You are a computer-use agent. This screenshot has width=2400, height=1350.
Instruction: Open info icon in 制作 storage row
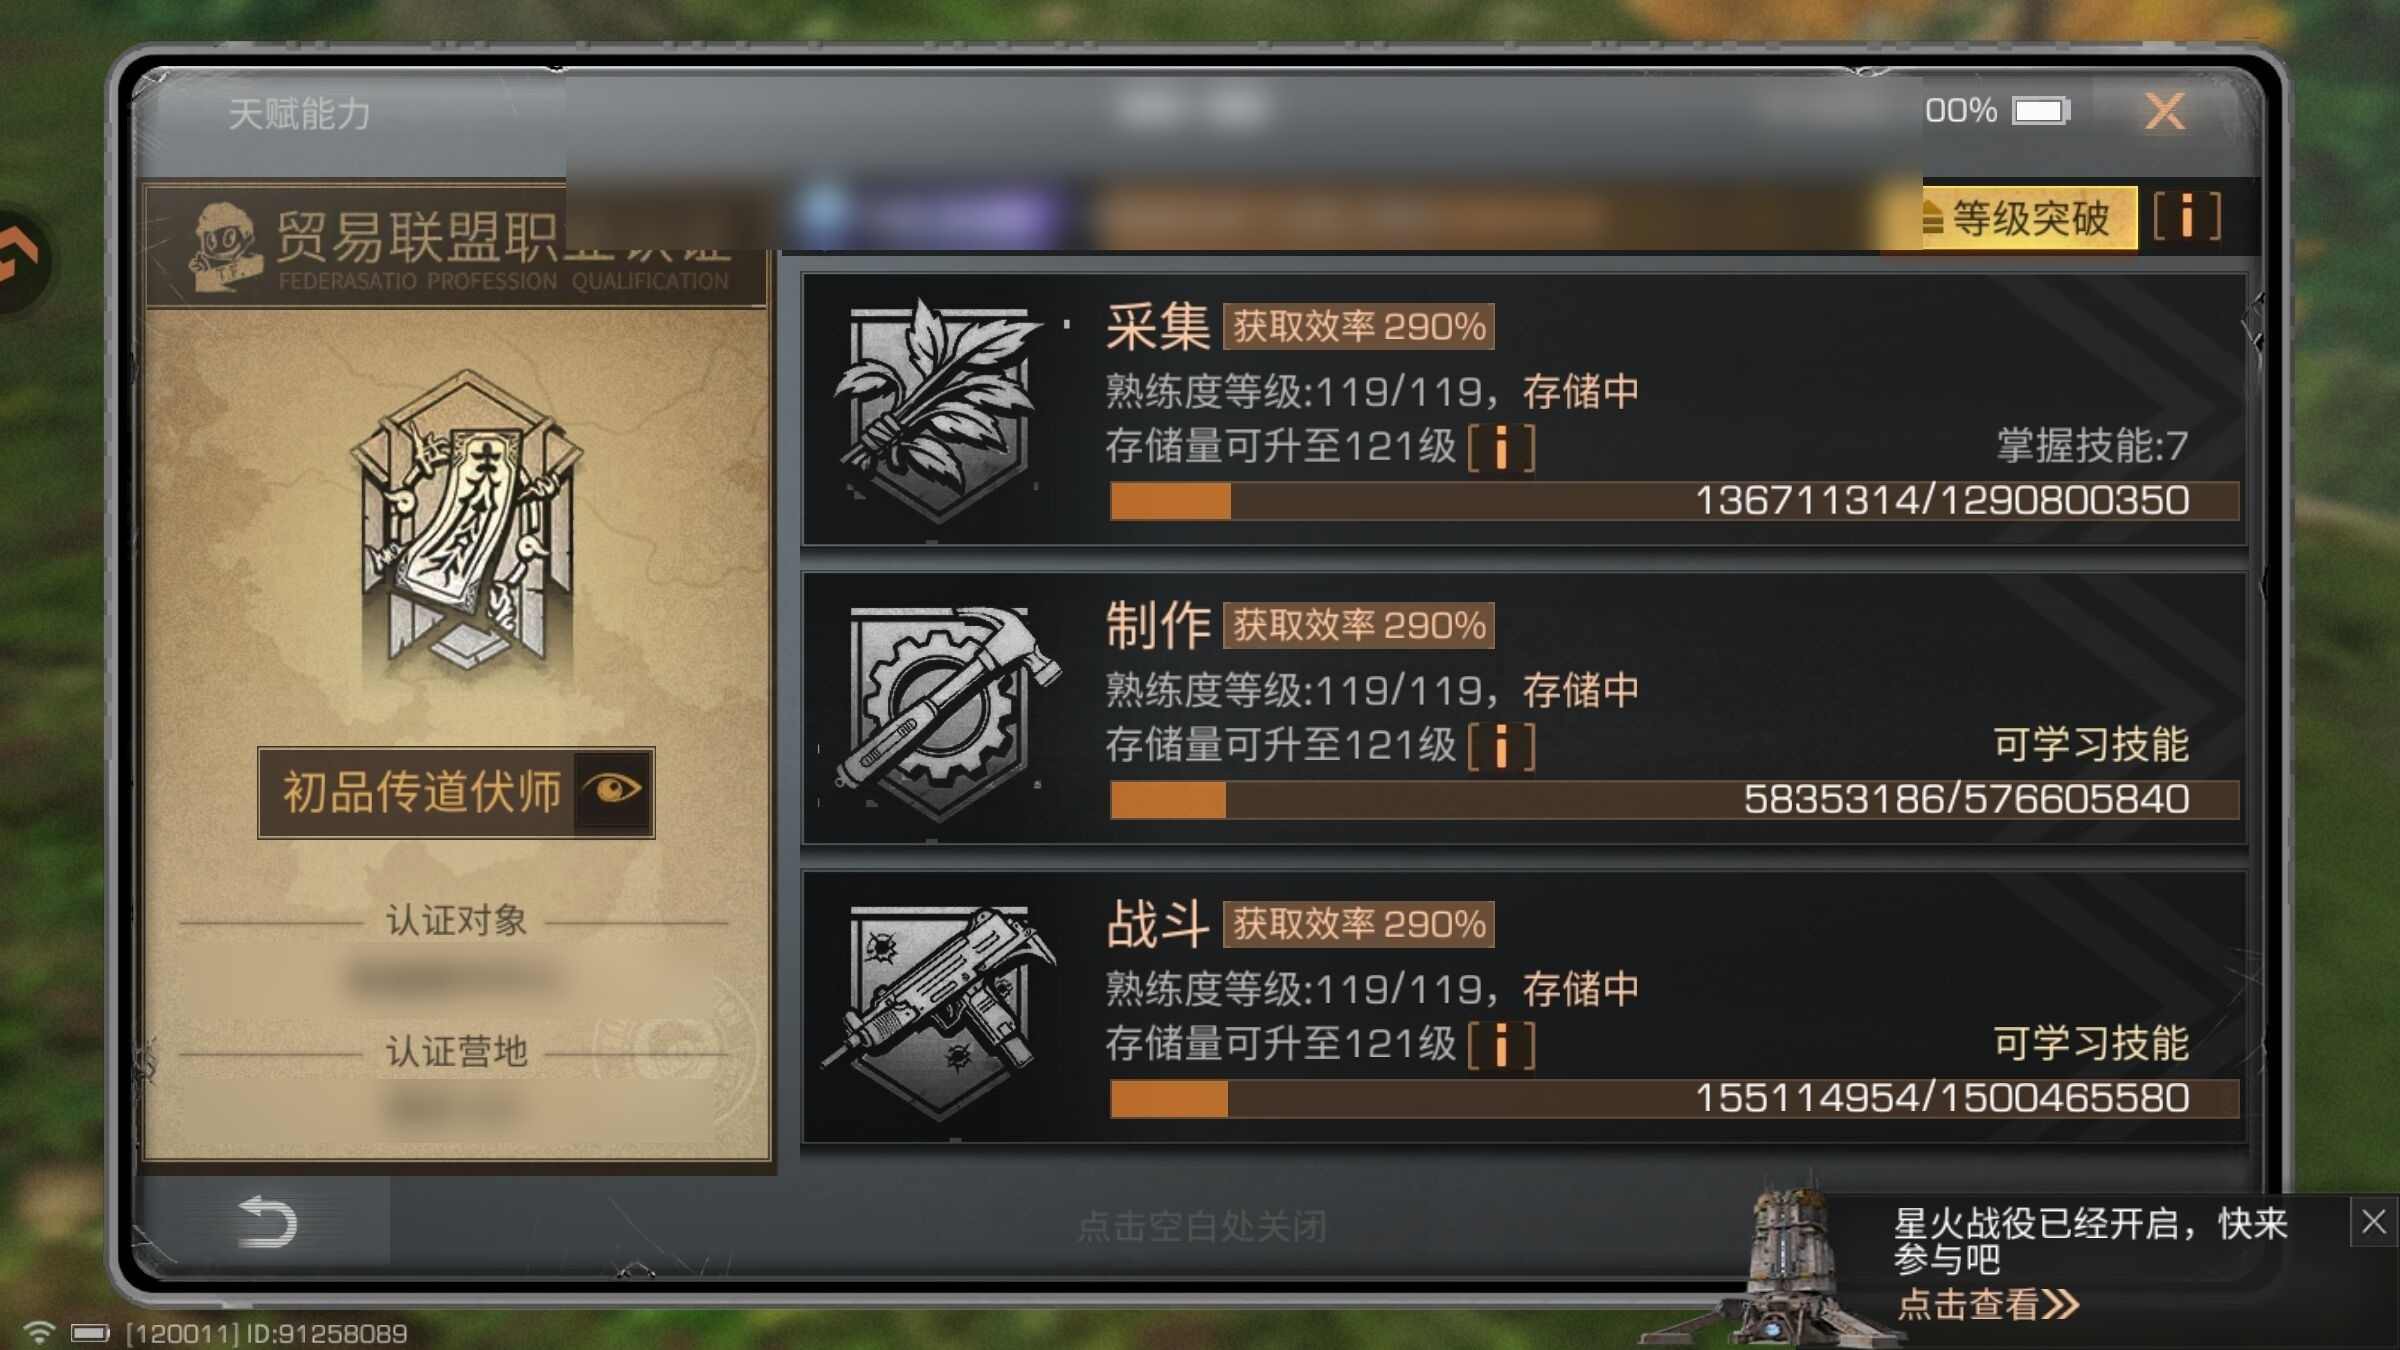pyautogui.click(x=1501, y=746)
